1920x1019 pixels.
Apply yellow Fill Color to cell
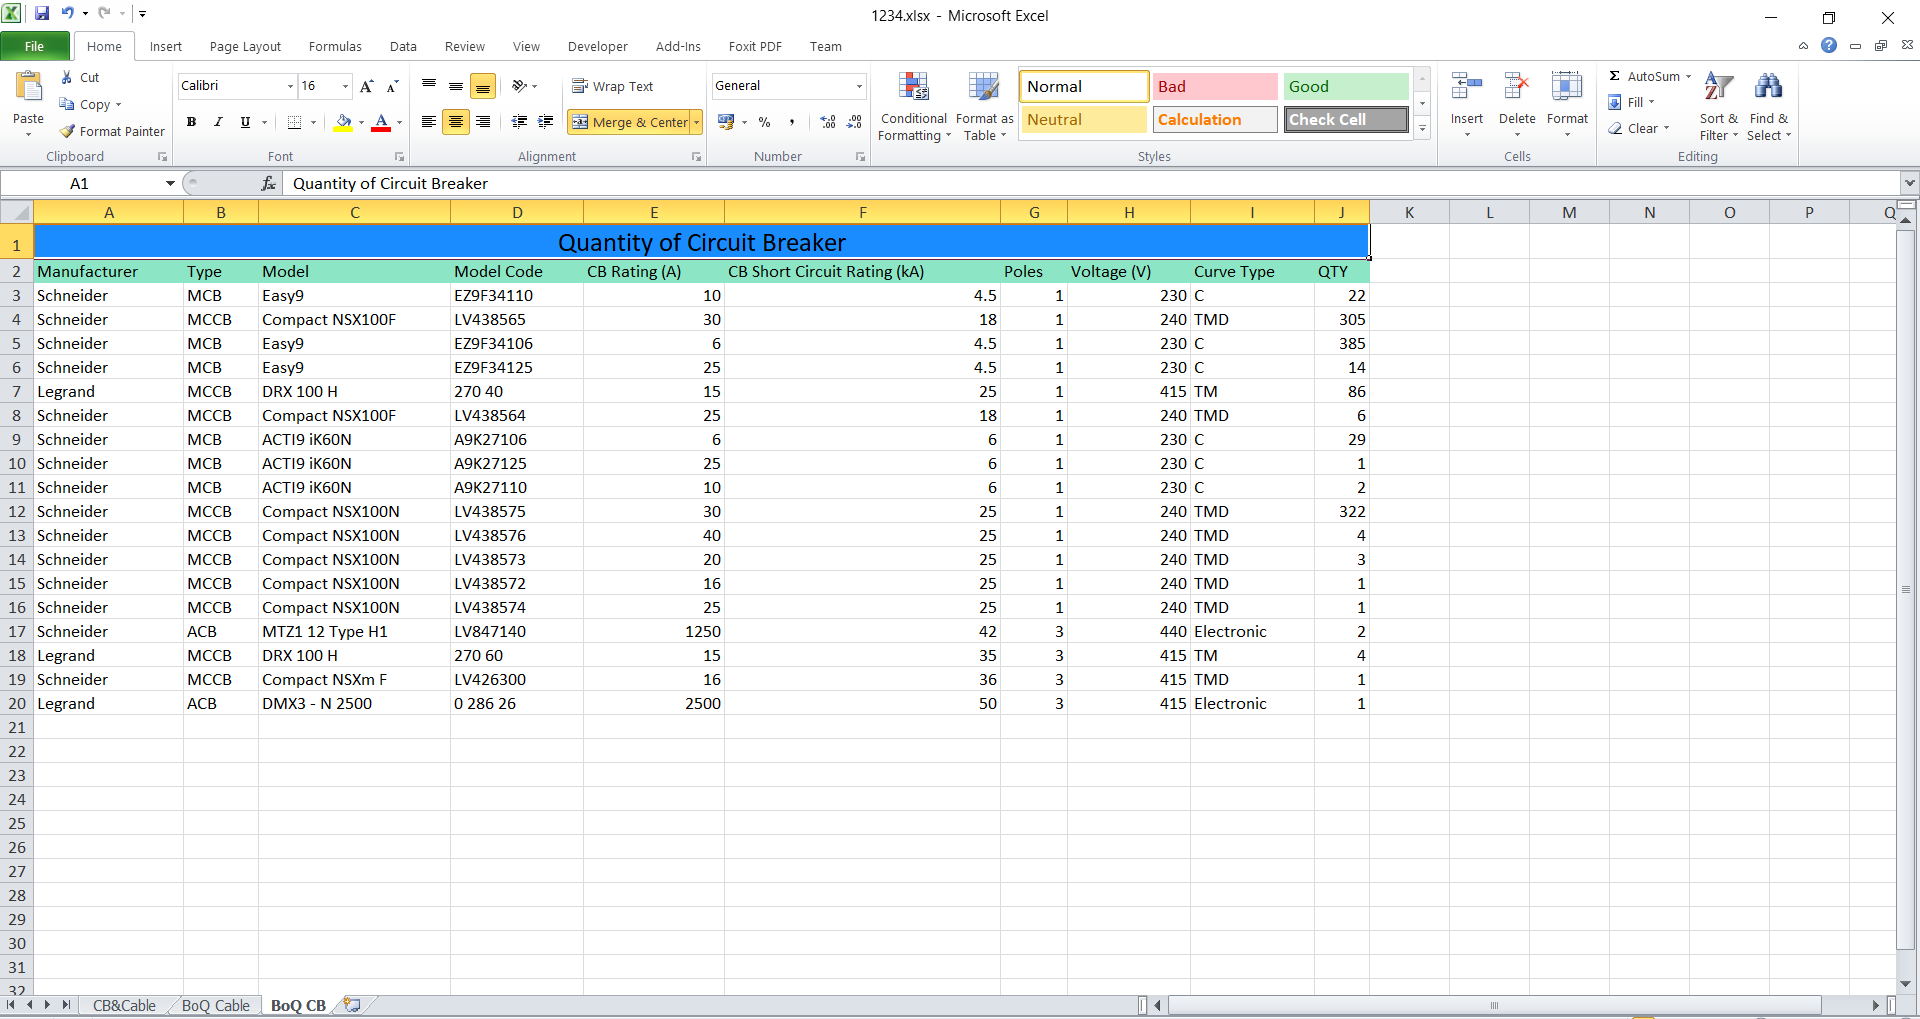[x=343, y=122]
